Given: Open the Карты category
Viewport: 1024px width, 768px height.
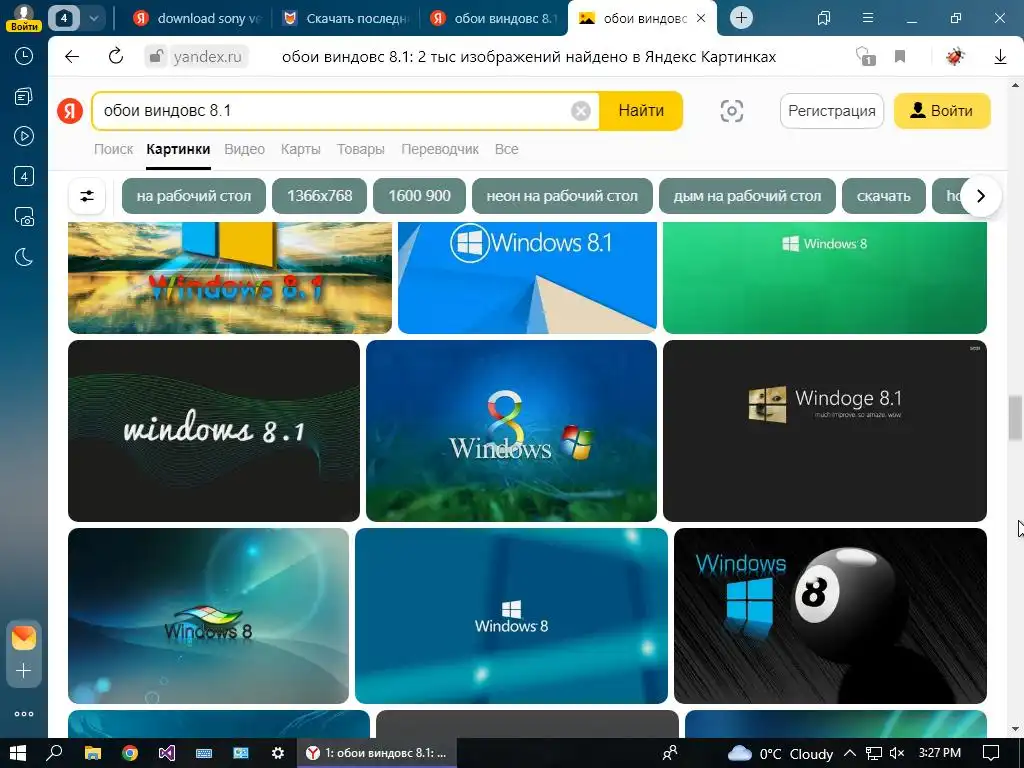Looking at the screenshot, I should pos(300,149).
